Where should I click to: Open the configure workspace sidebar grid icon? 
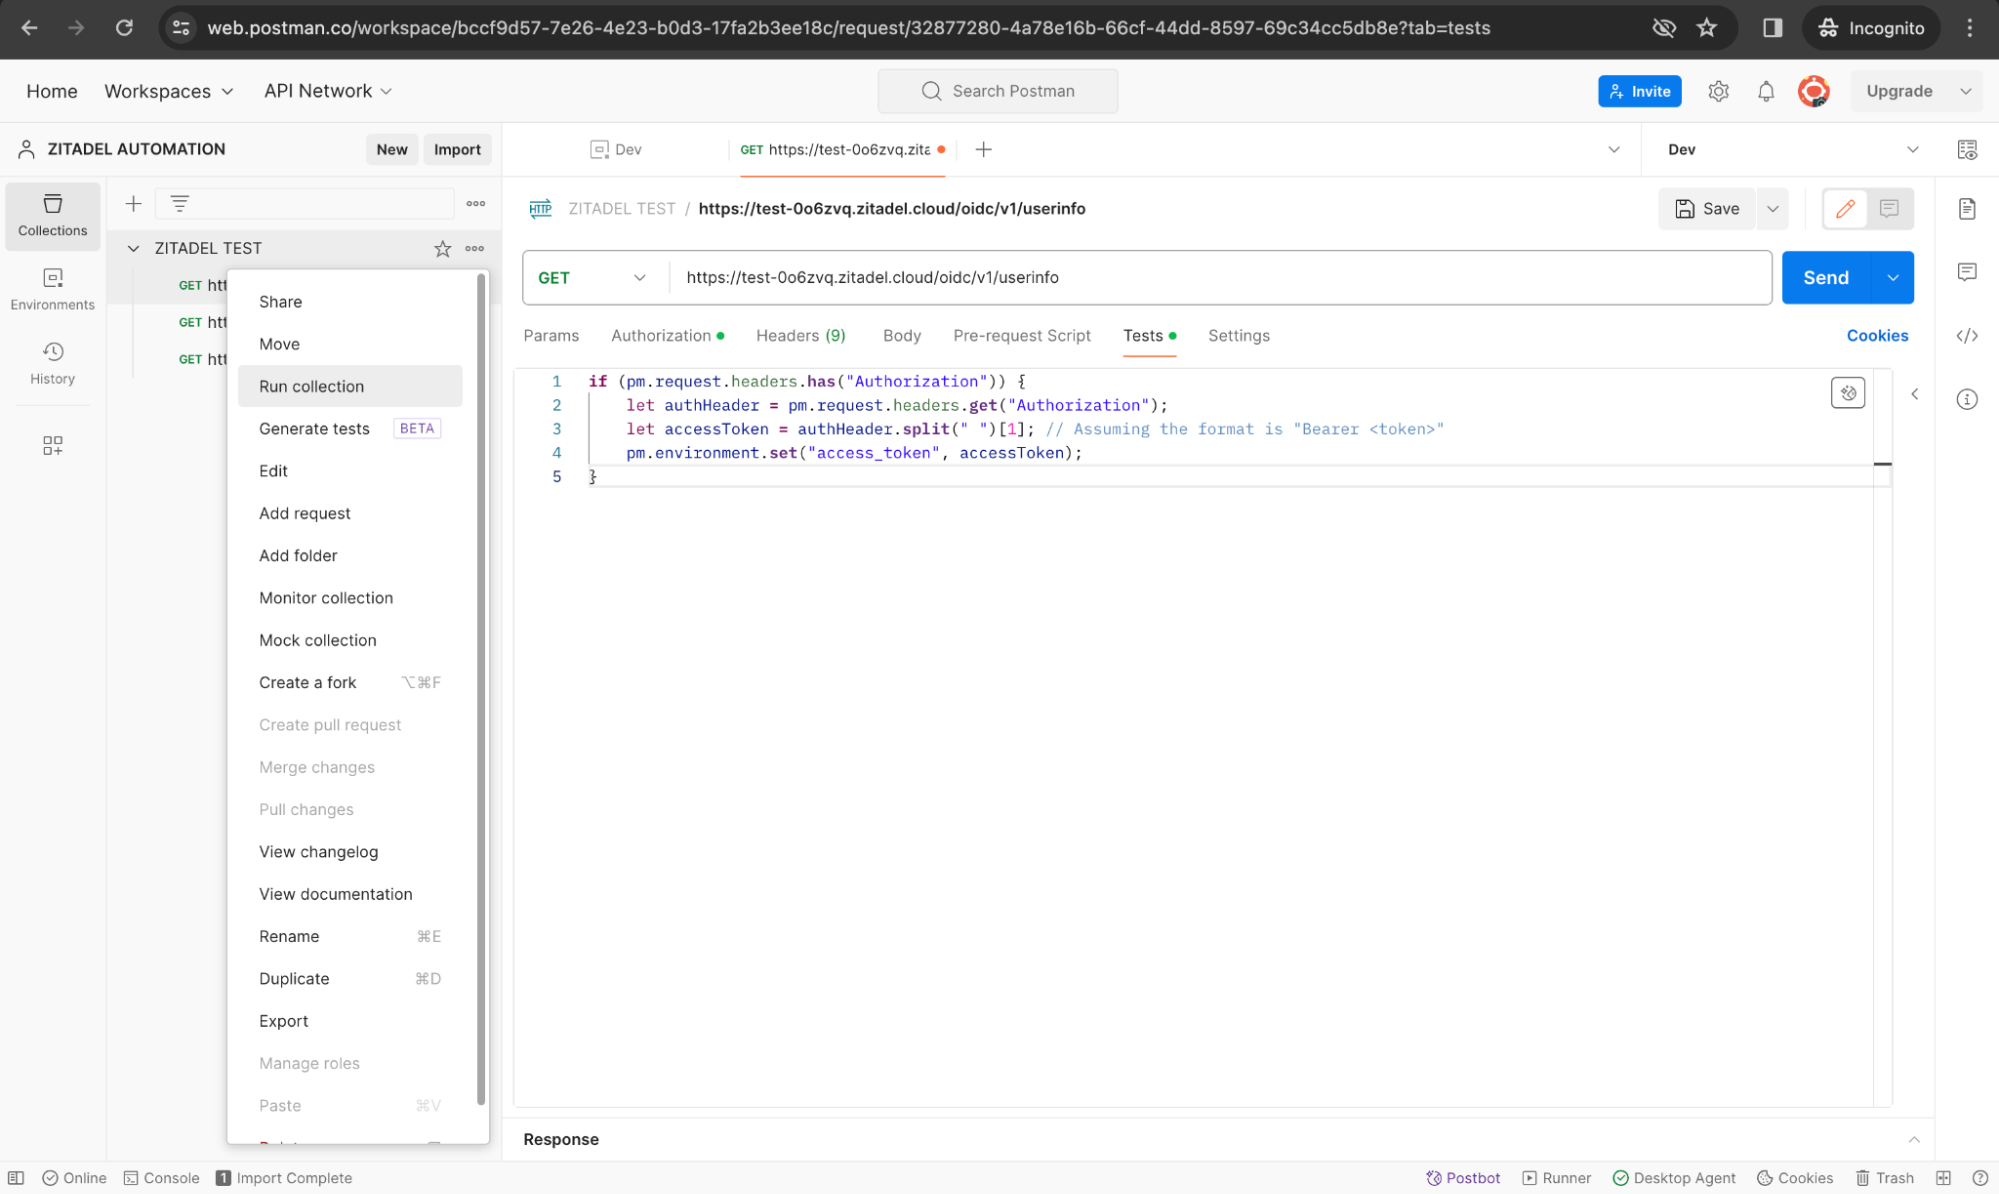tap(52, 445)
